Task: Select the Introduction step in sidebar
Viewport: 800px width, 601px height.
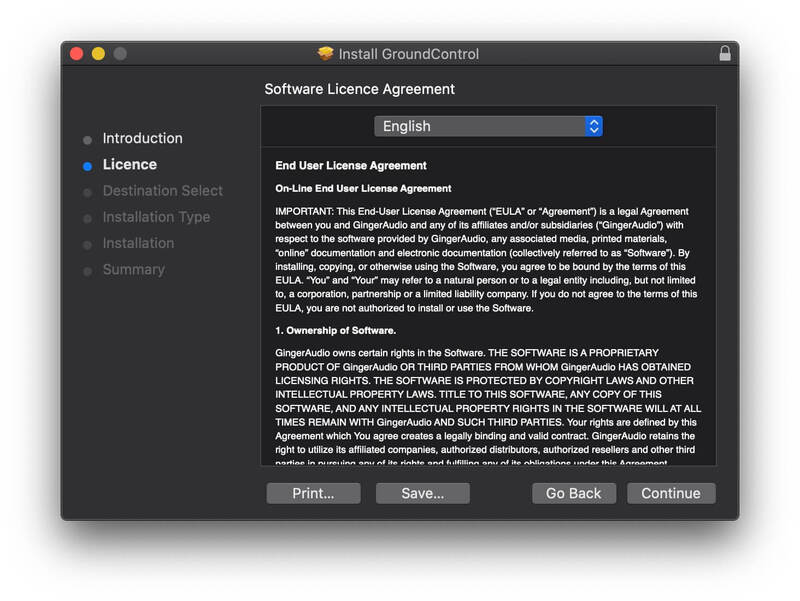Action: tap(142, 138)
